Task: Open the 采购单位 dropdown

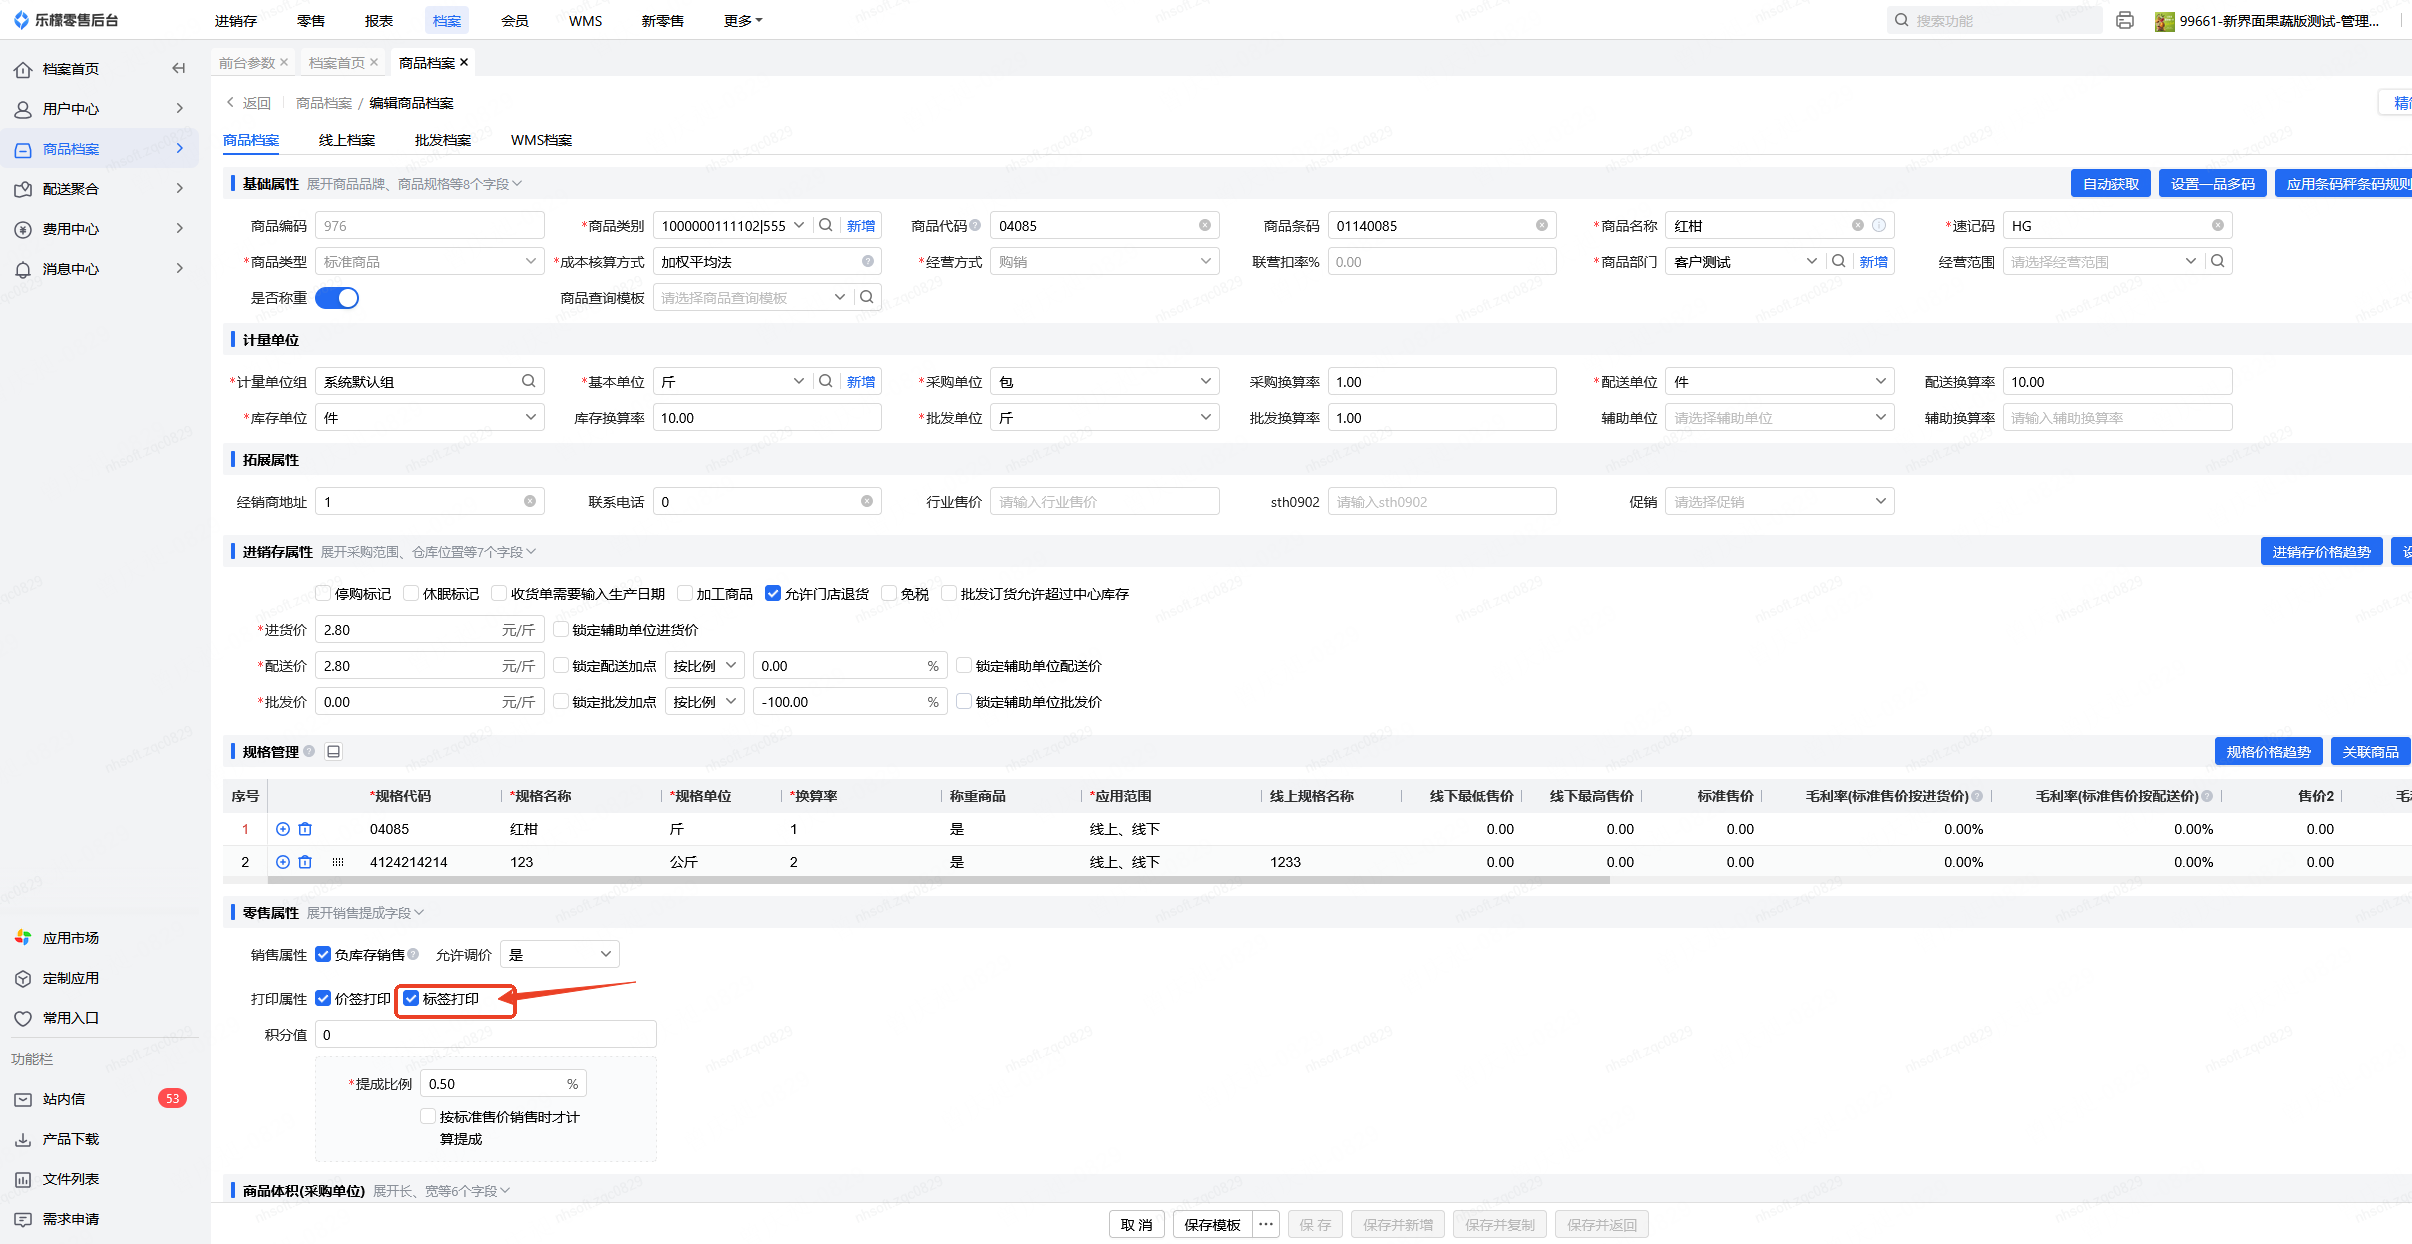Action: 1104,382
